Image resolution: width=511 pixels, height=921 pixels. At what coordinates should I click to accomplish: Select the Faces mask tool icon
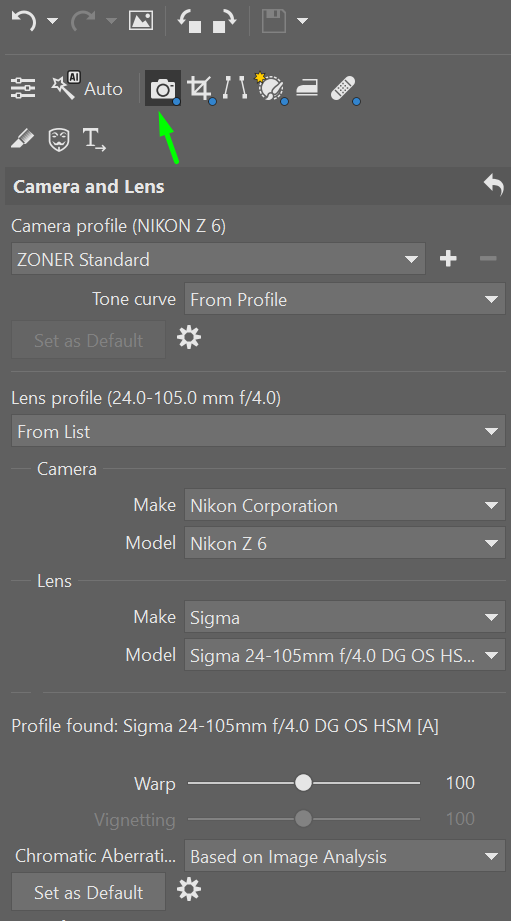point(59,140)
